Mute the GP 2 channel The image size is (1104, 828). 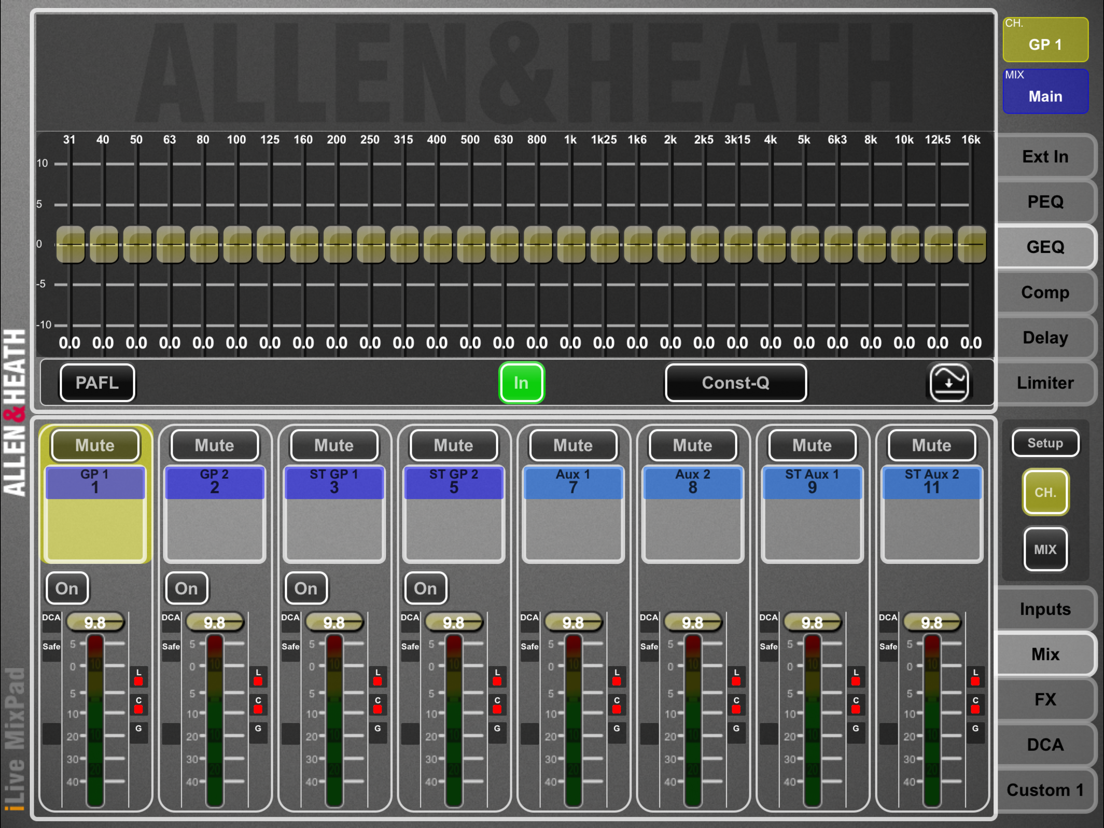[x=215, y=445]
